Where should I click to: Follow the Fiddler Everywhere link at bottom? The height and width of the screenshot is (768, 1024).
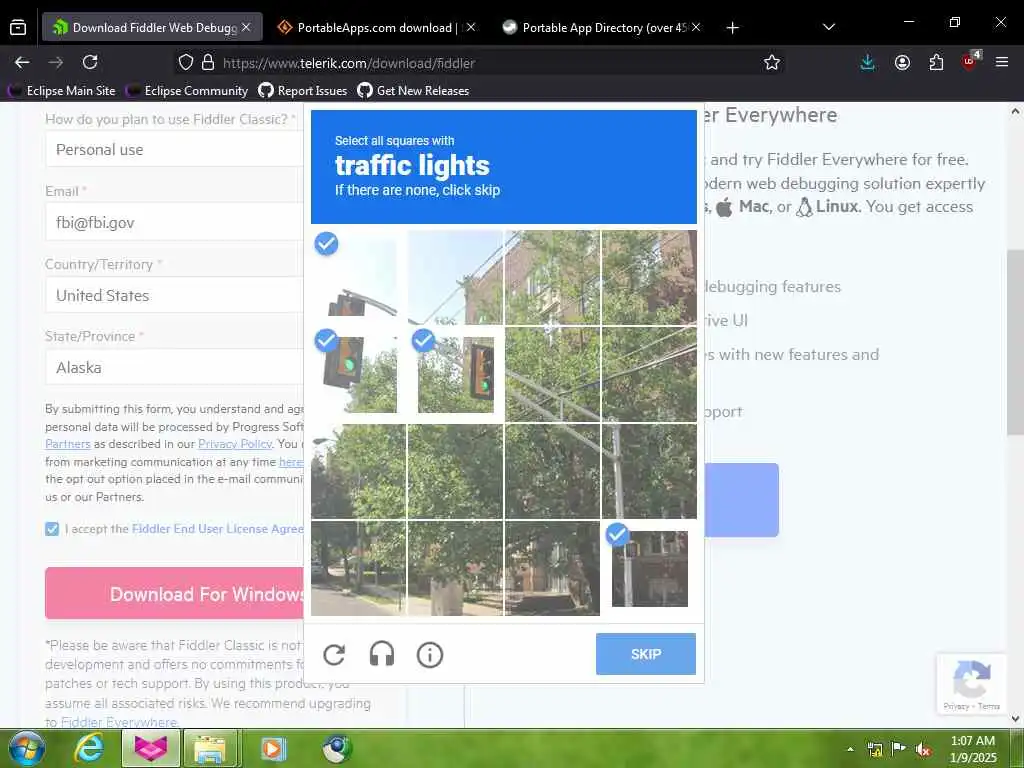pyautogui.click(x=119, y=722)
